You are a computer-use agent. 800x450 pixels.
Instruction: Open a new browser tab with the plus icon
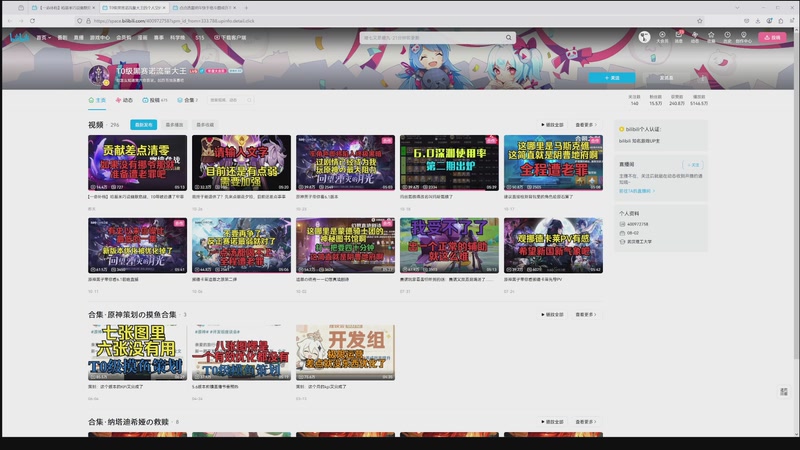[246, 8]
